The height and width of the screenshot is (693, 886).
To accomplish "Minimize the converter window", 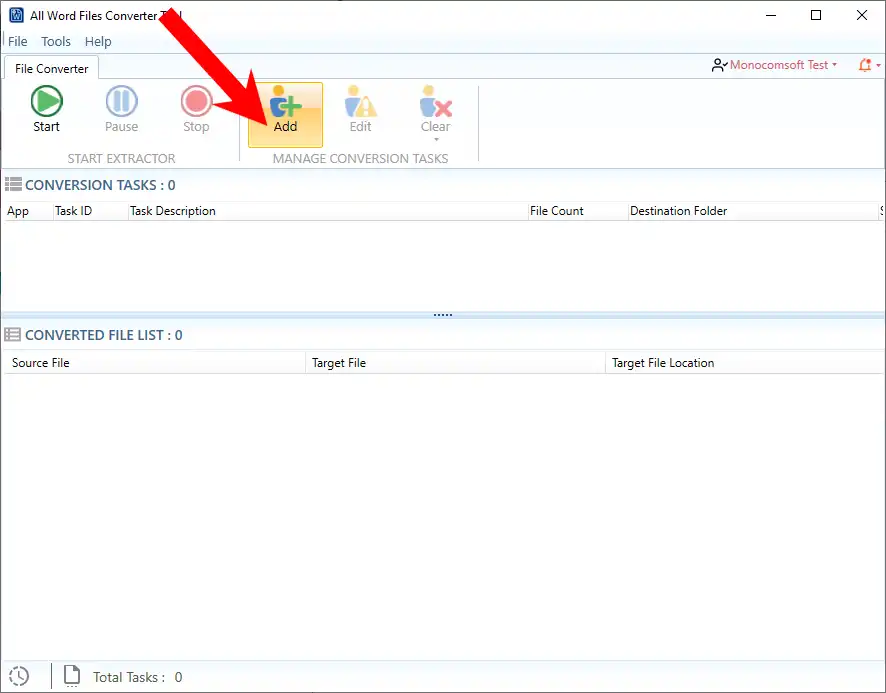I will [771, 15].
